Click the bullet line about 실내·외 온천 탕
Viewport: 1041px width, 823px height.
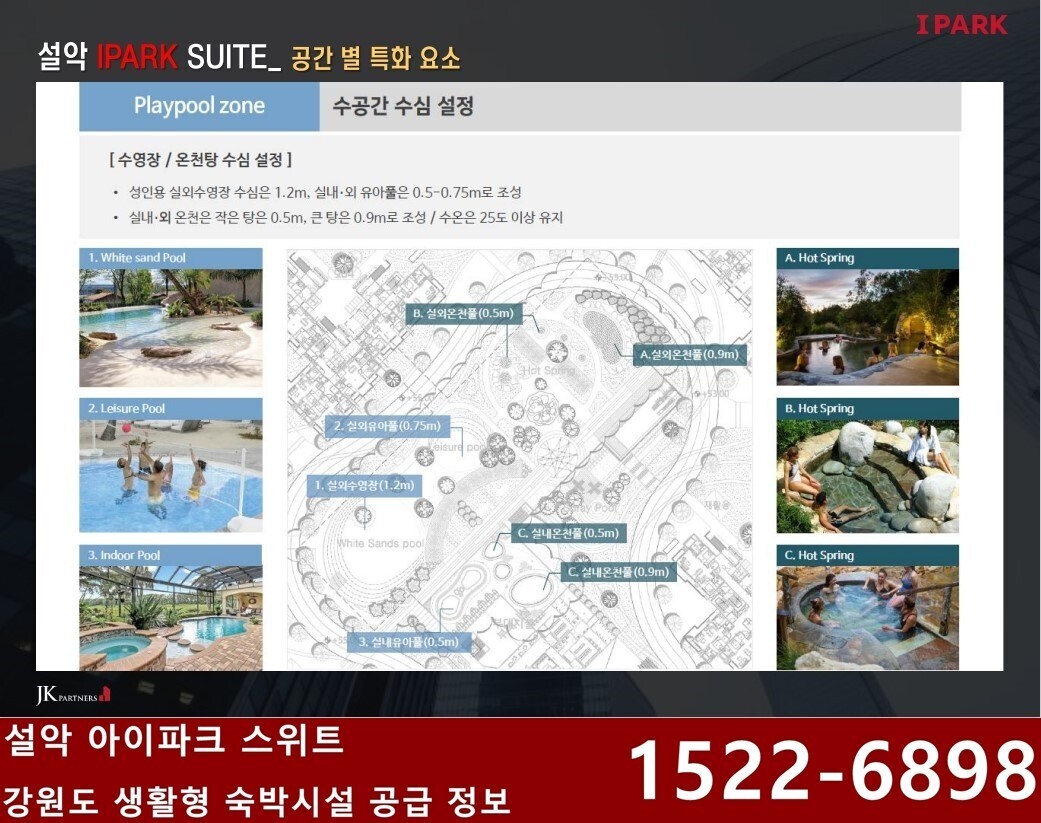coord(345,218)
